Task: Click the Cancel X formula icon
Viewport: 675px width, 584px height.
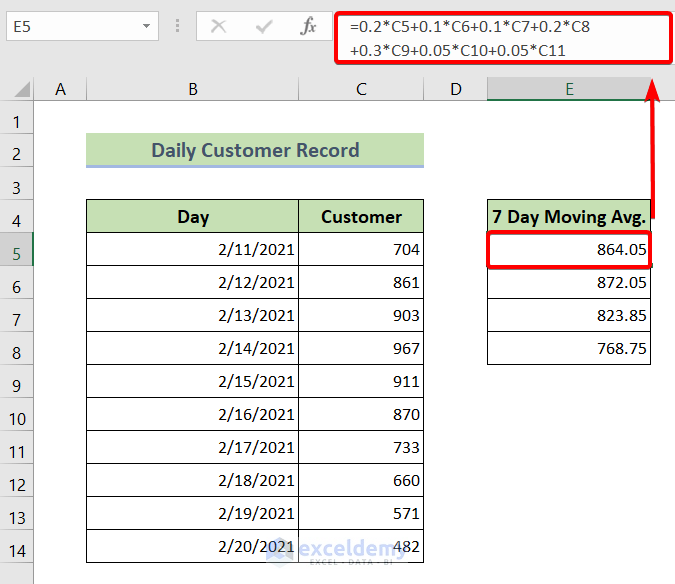Action: 218,27
